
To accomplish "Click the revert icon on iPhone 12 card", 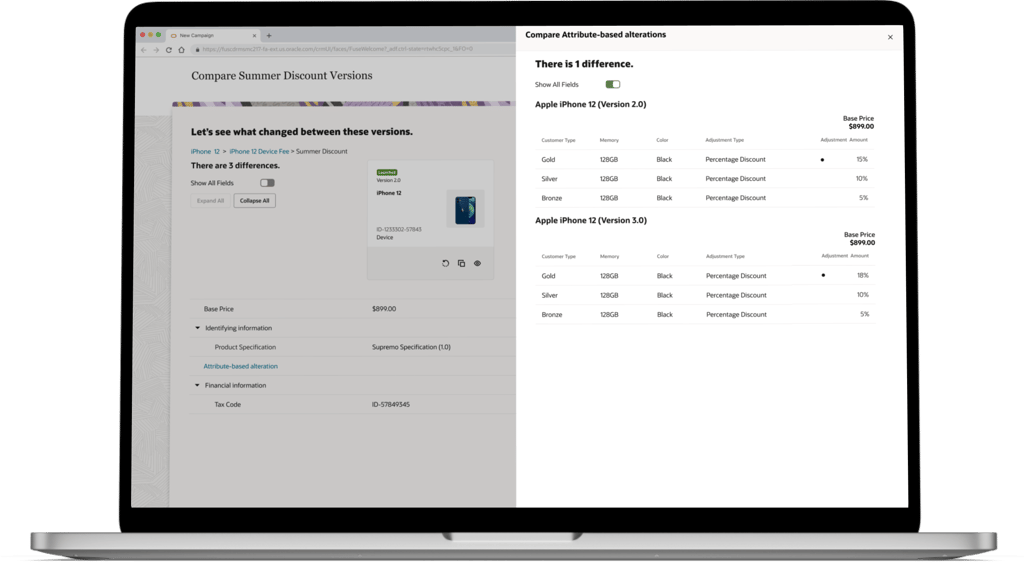I will pyautogui.click(x=445, y=263).
